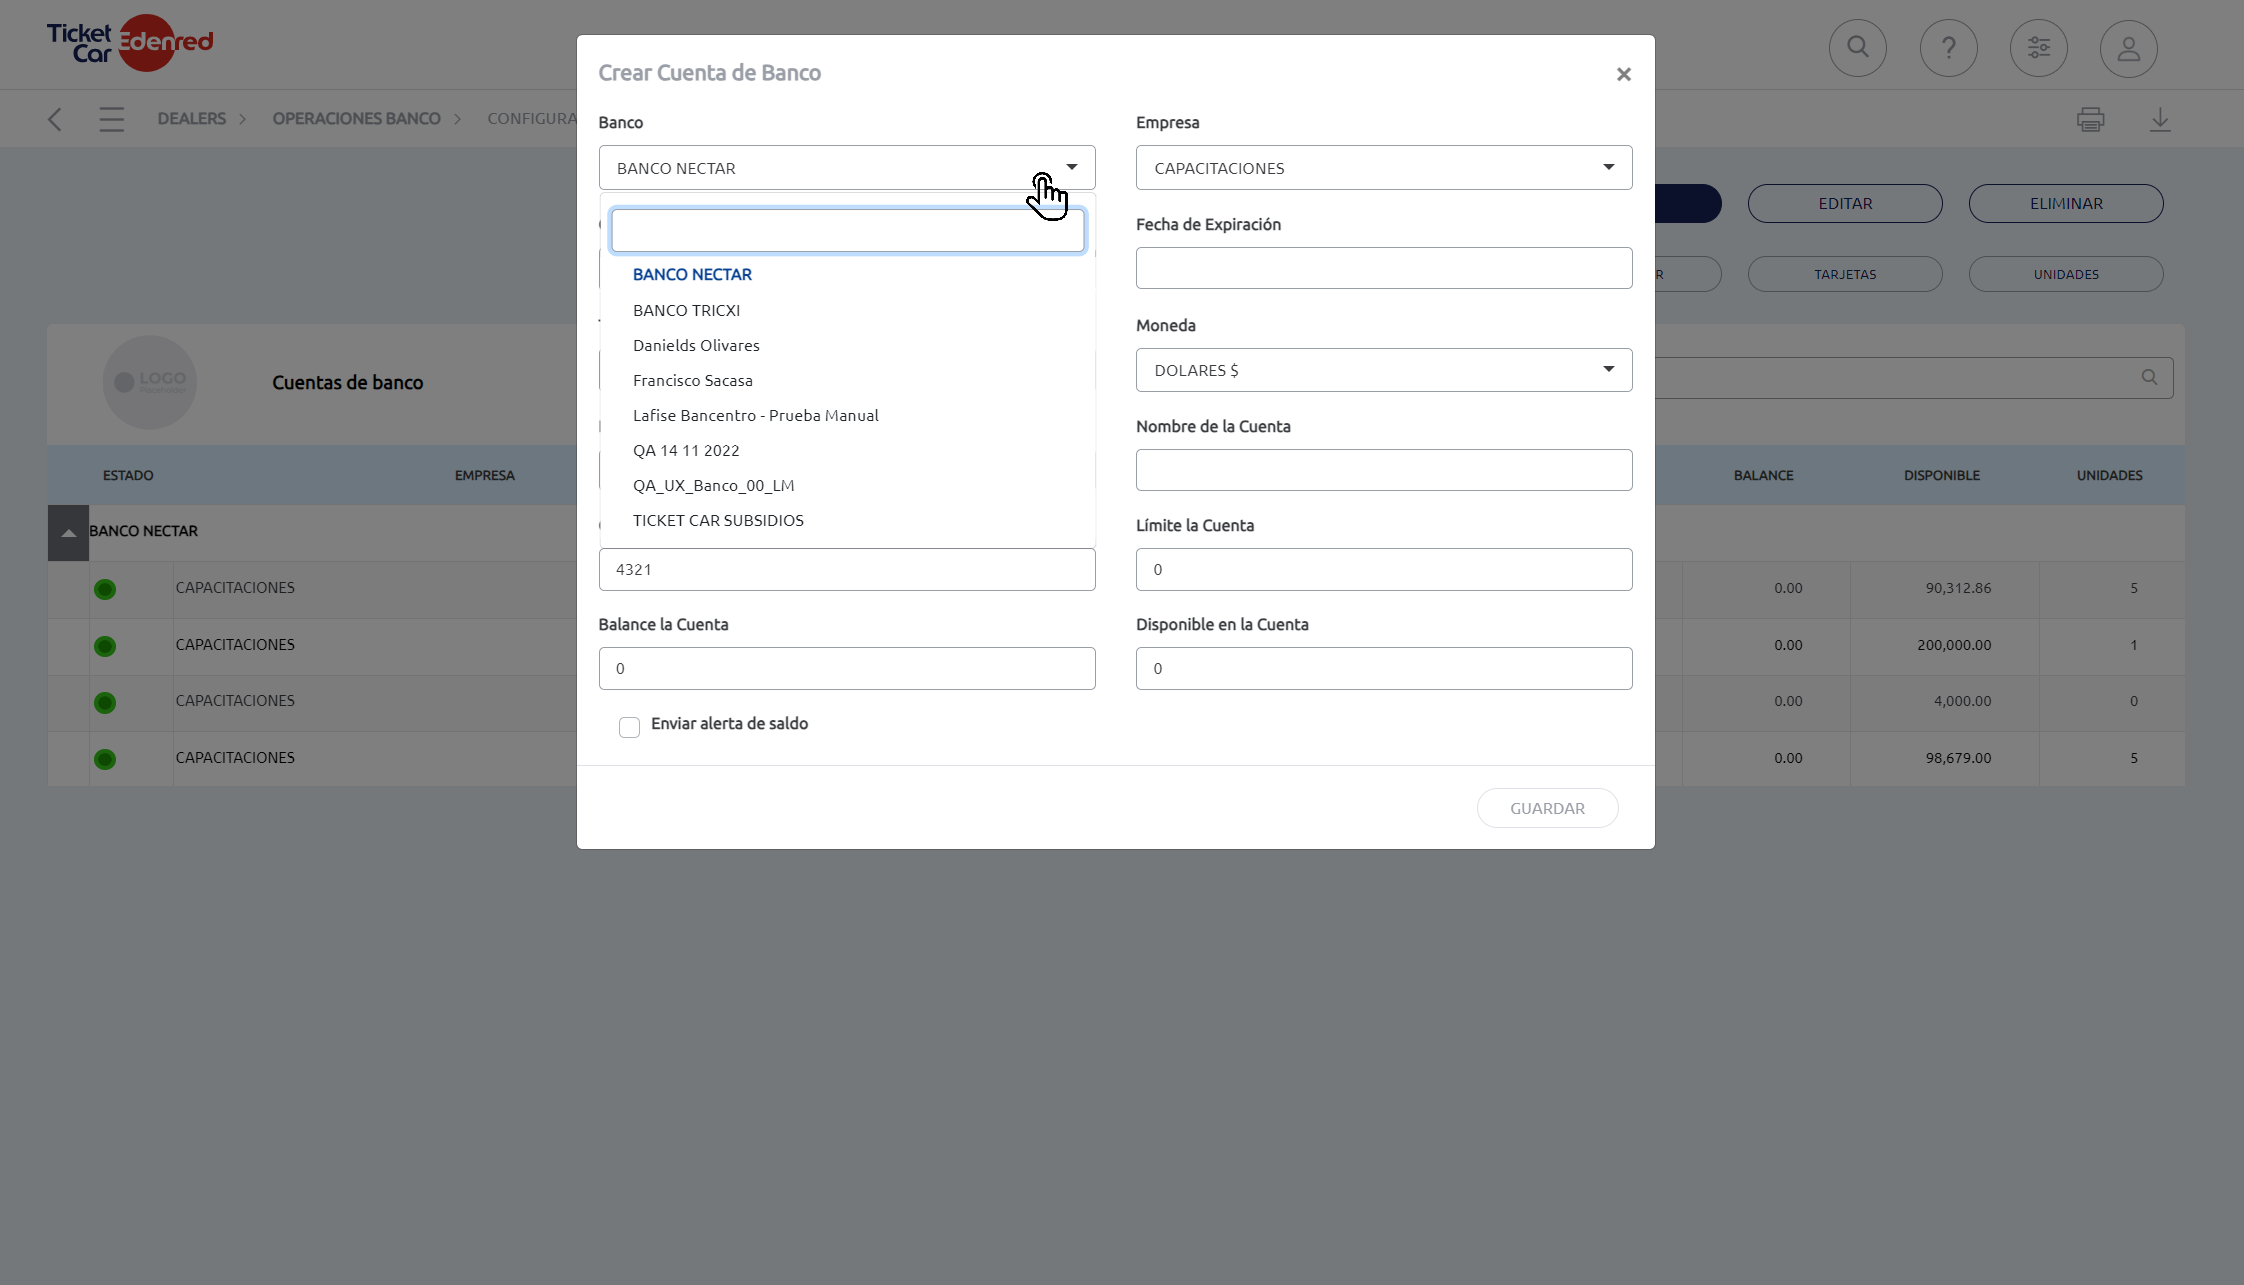The height and width of the screenshot is (1285, 2244).
Task: Click the table search magnifier icon
Action: pos(2149,377)
